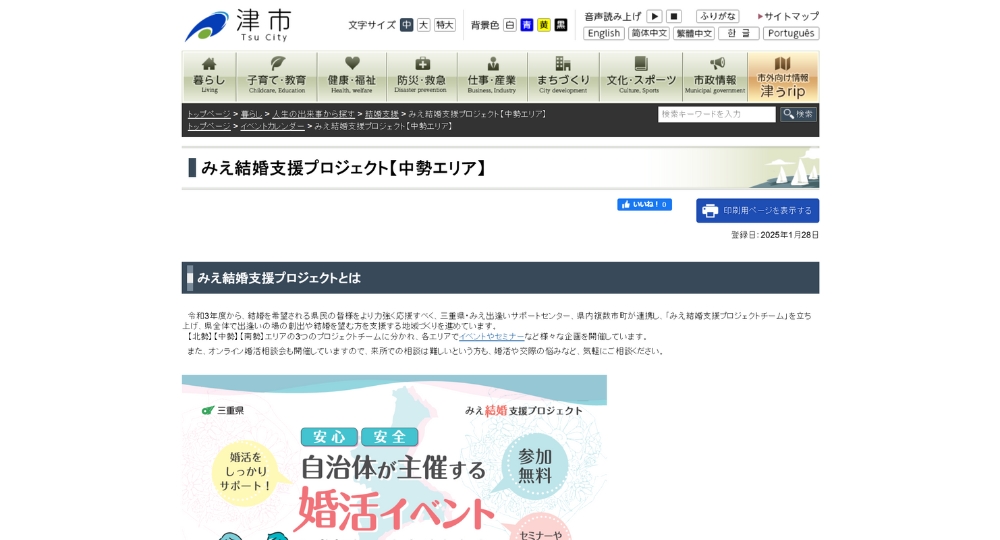Select the page title みえ結婚支援プロジェクト【中勢エリア】
The height and width of the screenshot is (540, 1000).
point(344,168)
